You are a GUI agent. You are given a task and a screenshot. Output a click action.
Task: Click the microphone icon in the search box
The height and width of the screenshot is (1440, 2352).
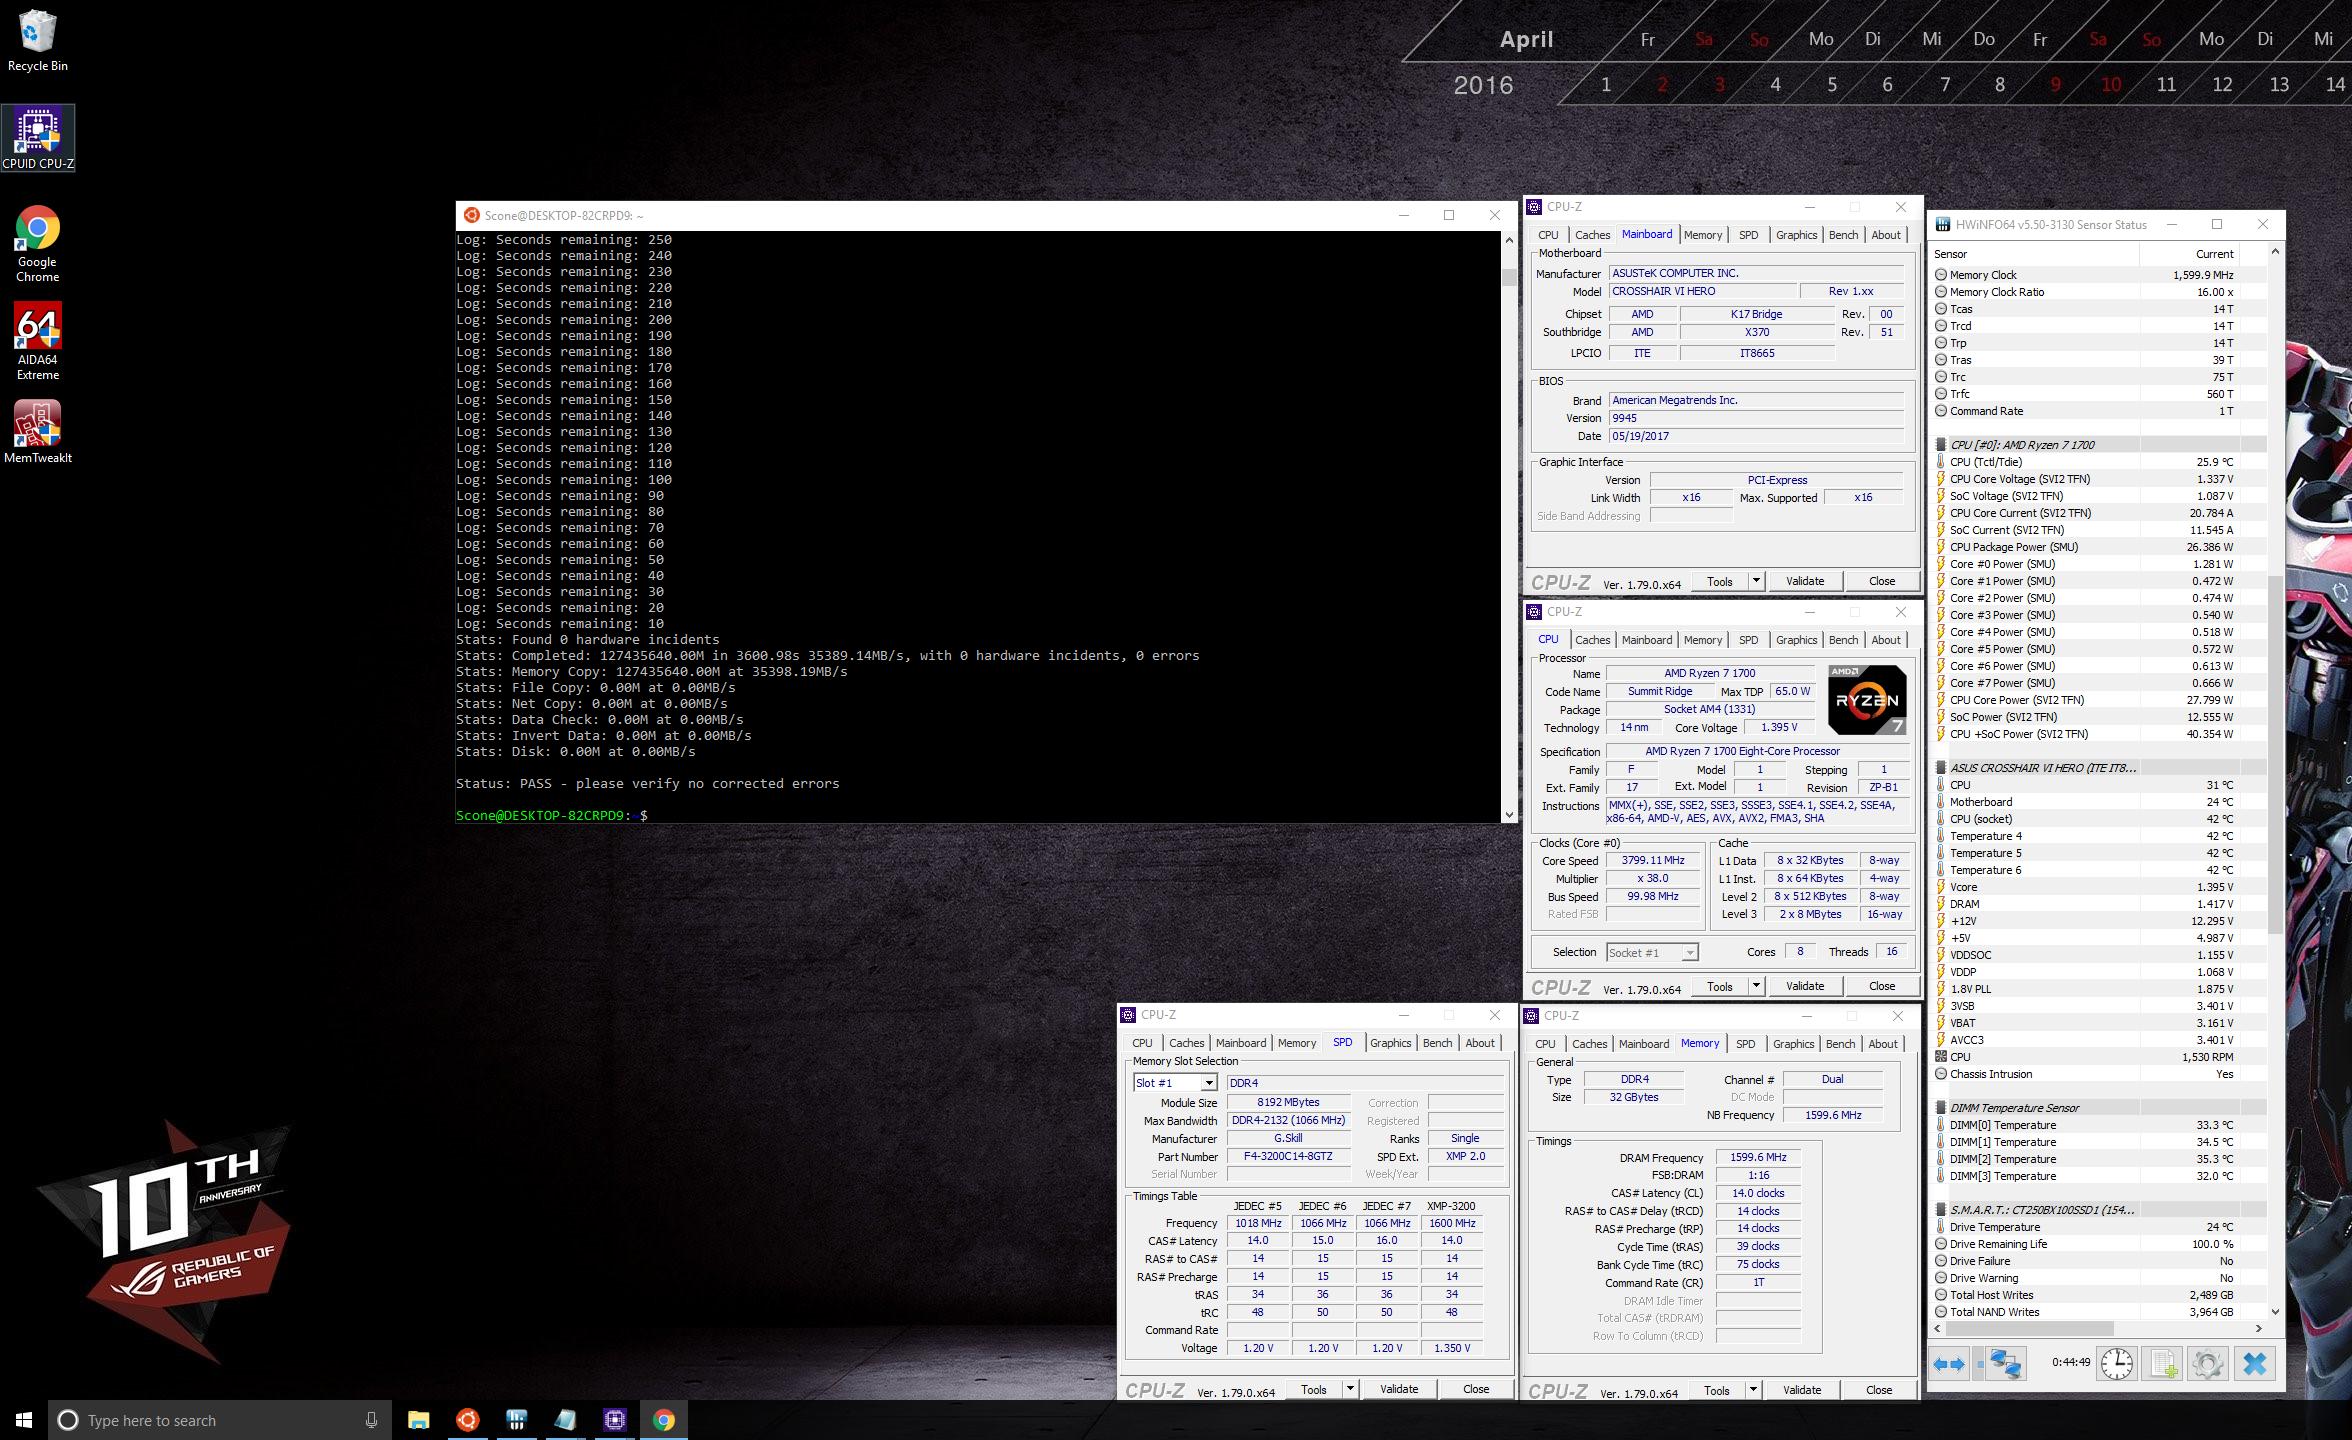[371, 1420]
